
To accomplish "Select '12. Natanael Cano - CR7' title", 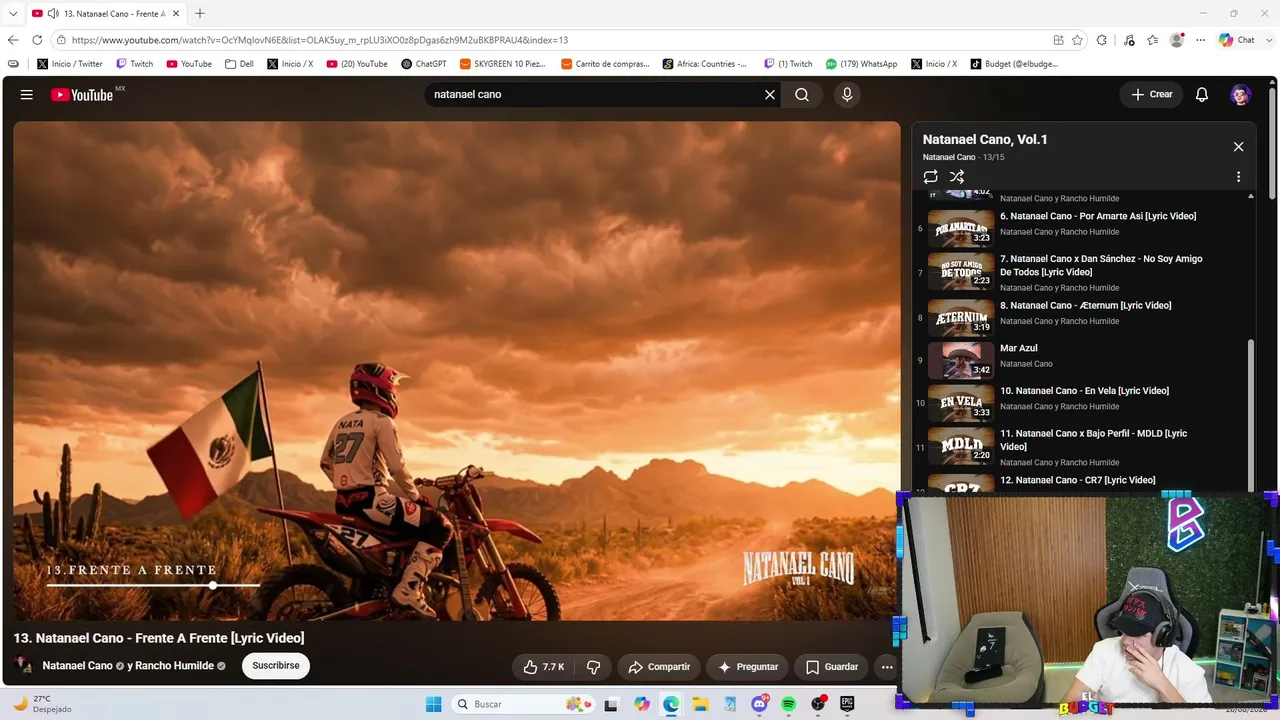I will 1078,480.
